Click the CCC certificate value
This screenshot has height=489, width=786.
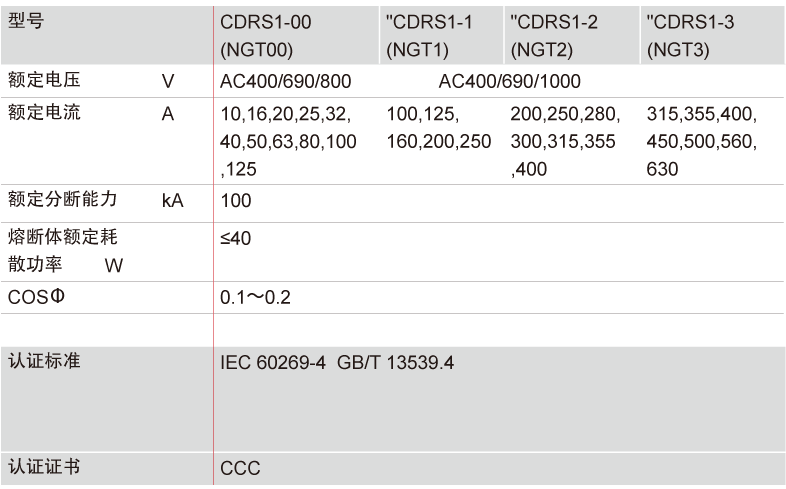click(x=240, y=467)
